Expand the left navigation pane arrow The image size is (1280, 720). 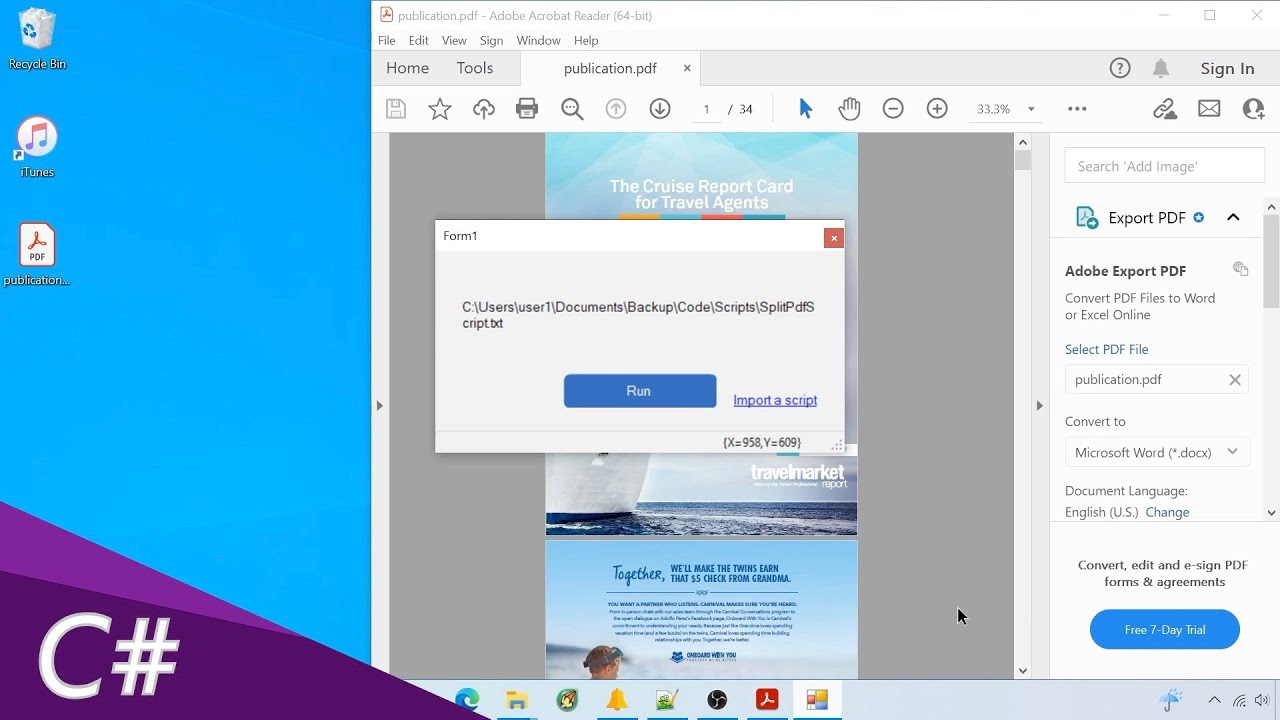tap(379, 405)
